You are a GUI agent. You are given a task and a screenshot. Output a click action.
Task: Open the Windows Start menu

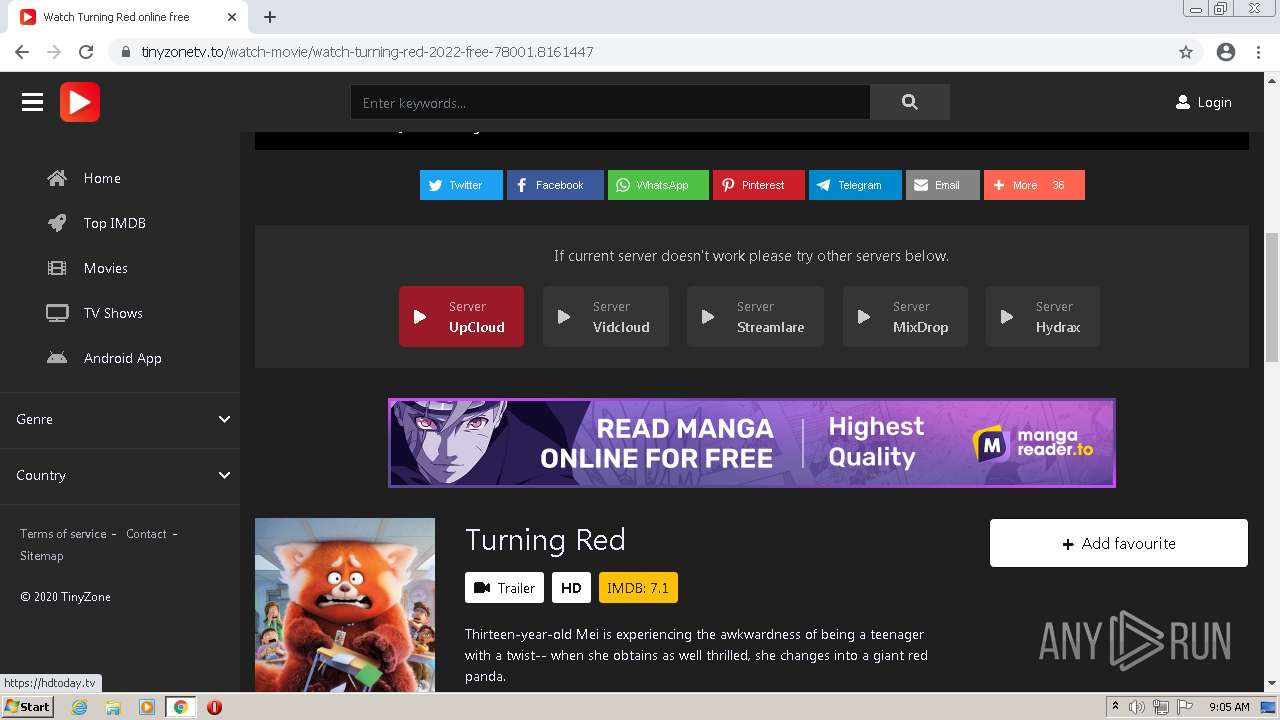[28, 707]
